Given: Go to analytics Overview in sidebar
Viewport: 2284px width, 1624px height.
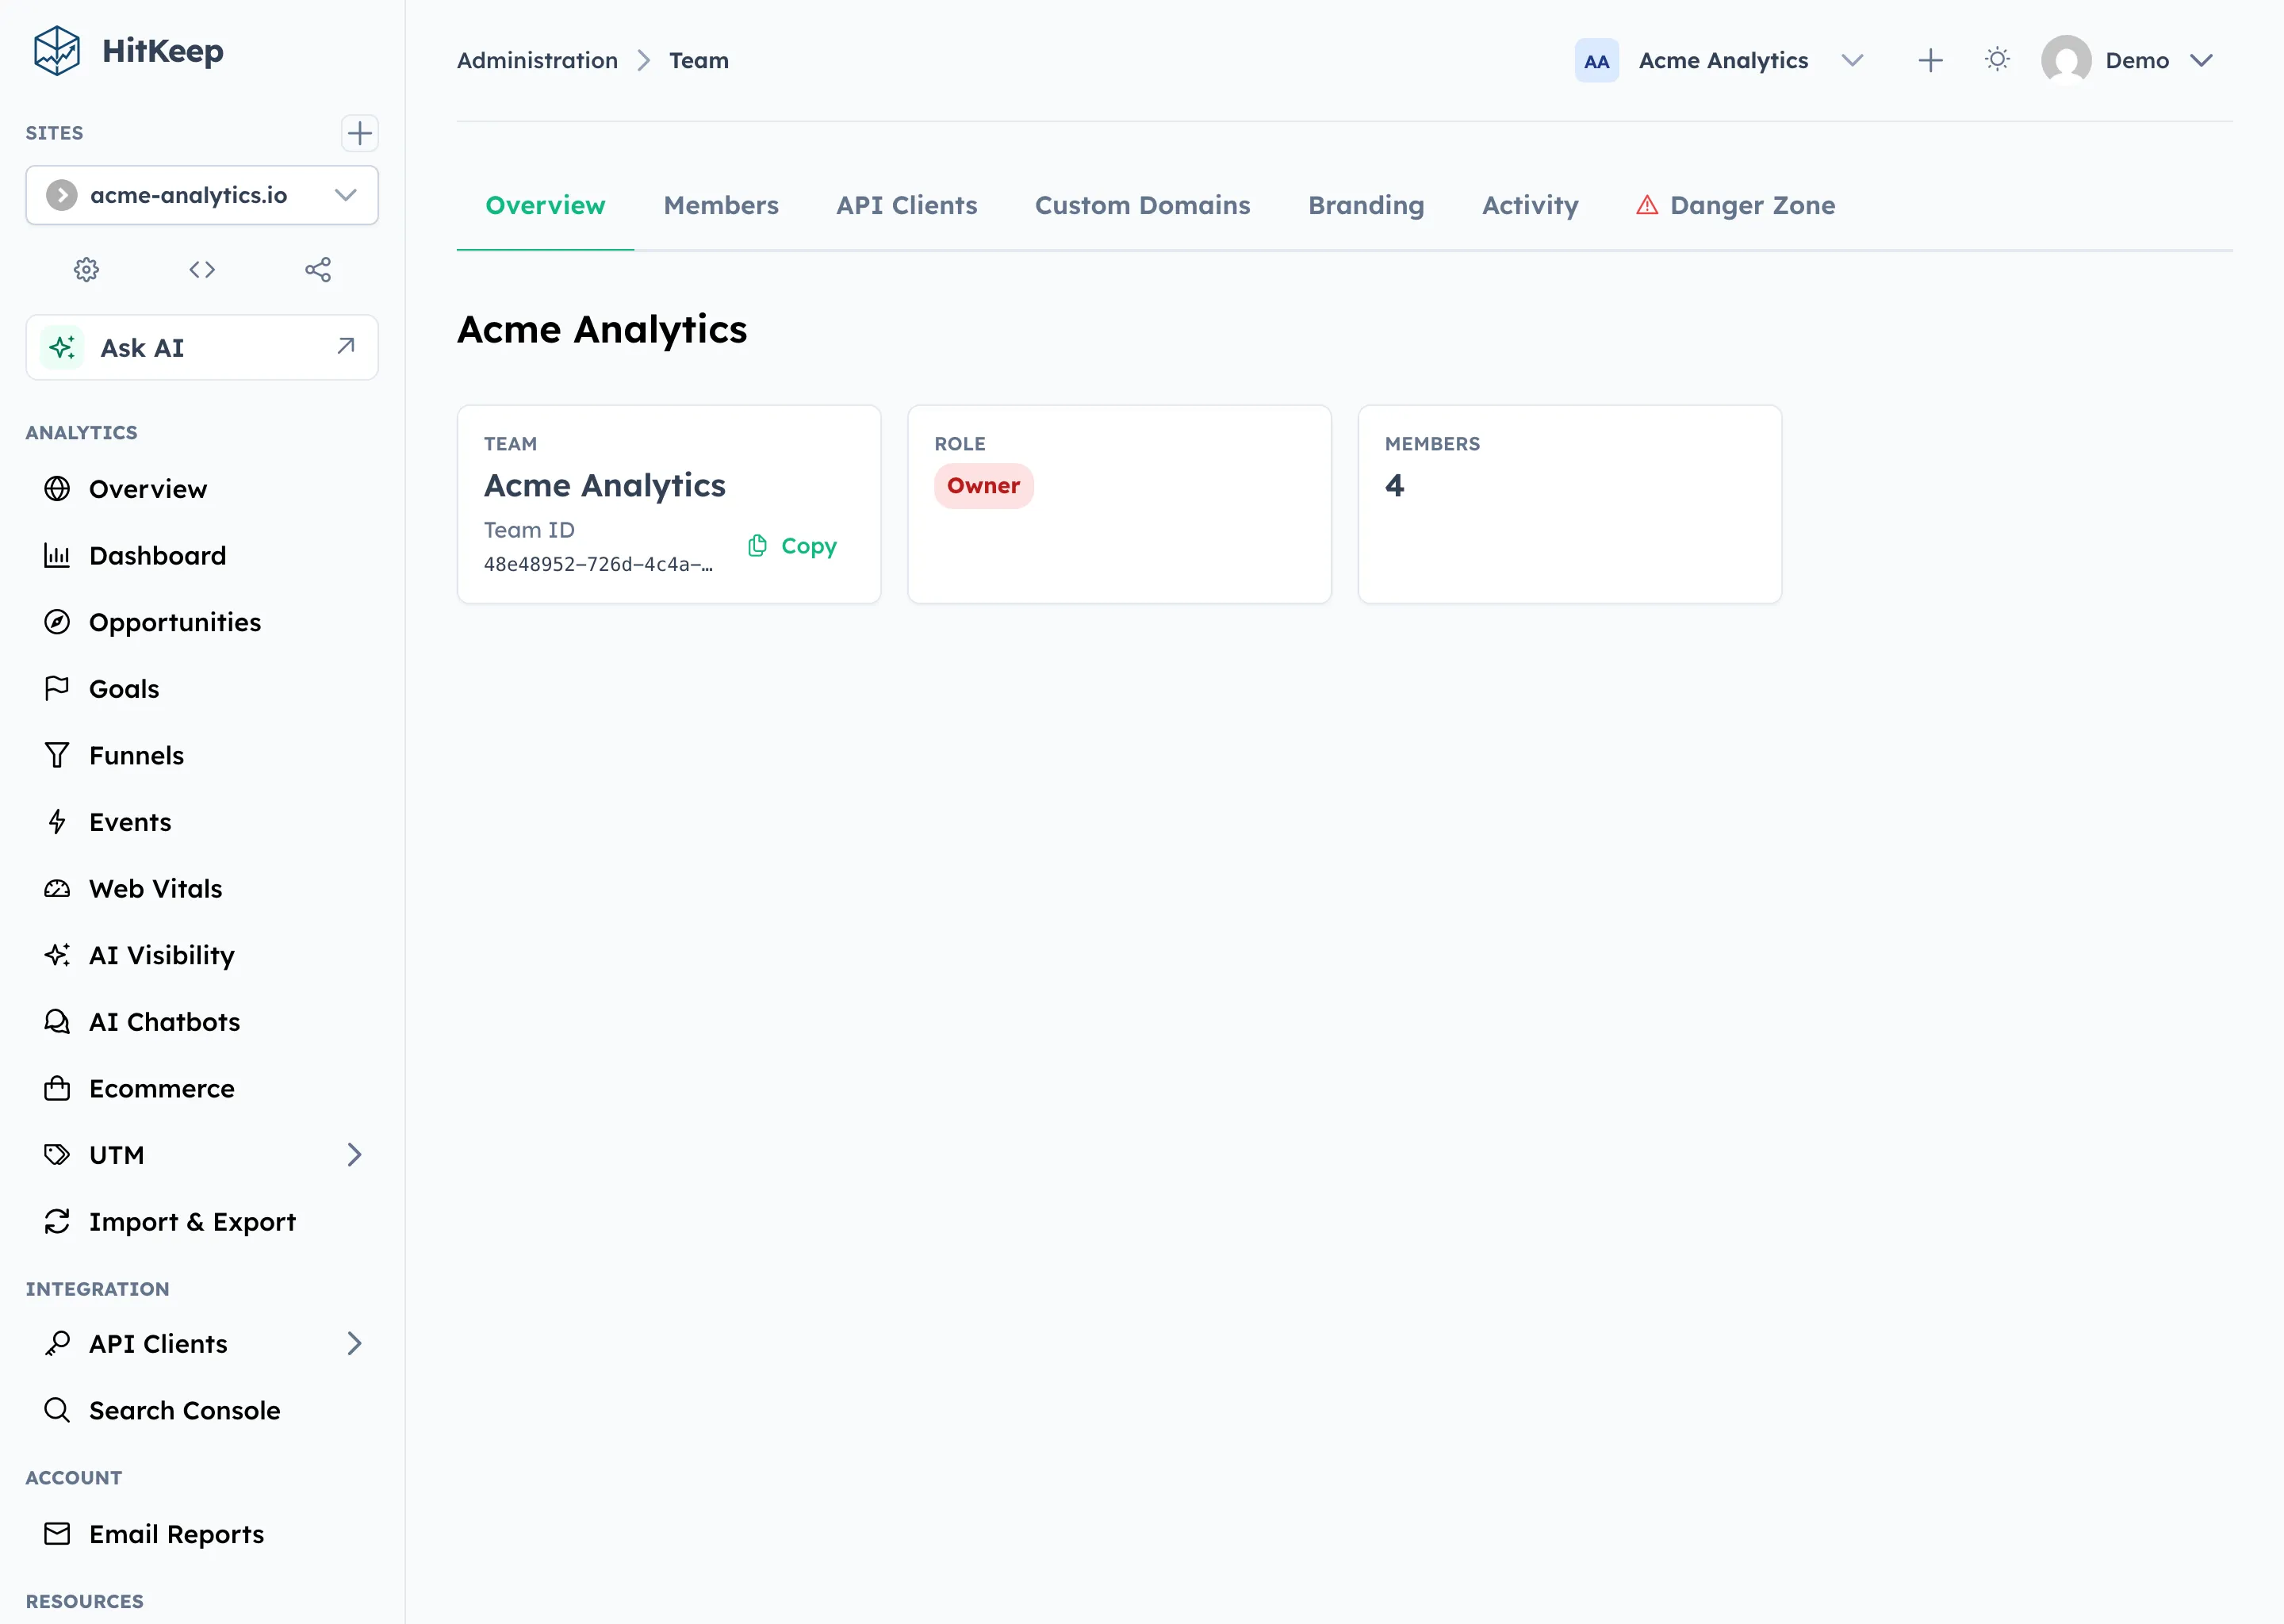Looking at the screenshot, I should click(202, 489).
